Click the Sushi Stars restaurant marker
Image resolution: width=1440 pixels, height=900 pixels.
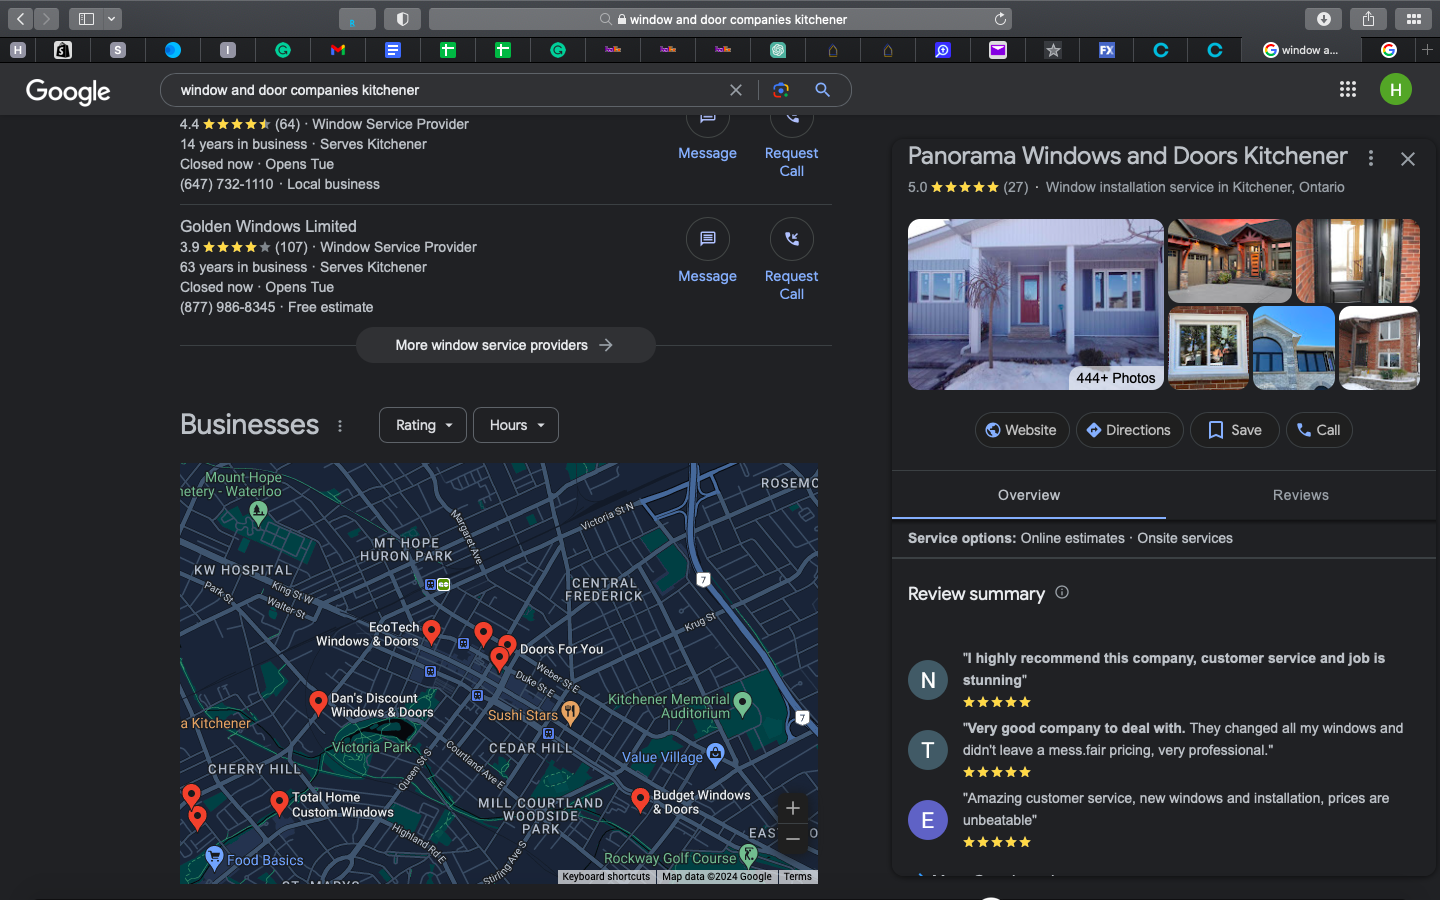pyautogui.click(x=570, y=713)
